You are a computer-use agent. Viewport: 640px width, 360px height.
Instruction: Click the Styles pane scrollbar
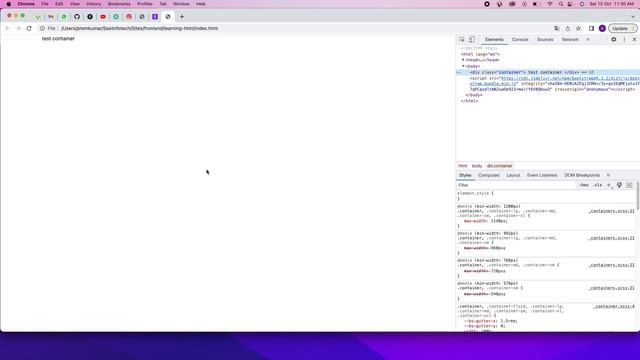pyautogui.click(x=638, y=195)
